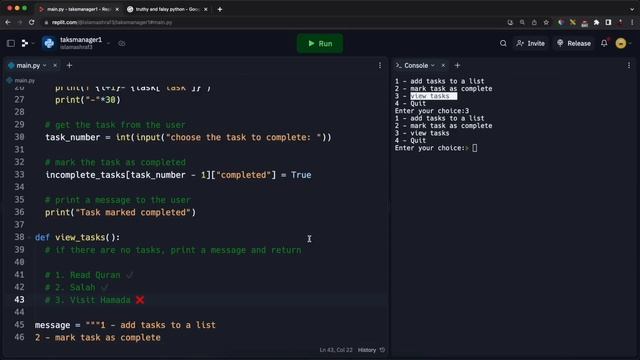Collapse the view_tasks function fold arrow
This screenshot has height=360, width=640.
click(29, 238)
